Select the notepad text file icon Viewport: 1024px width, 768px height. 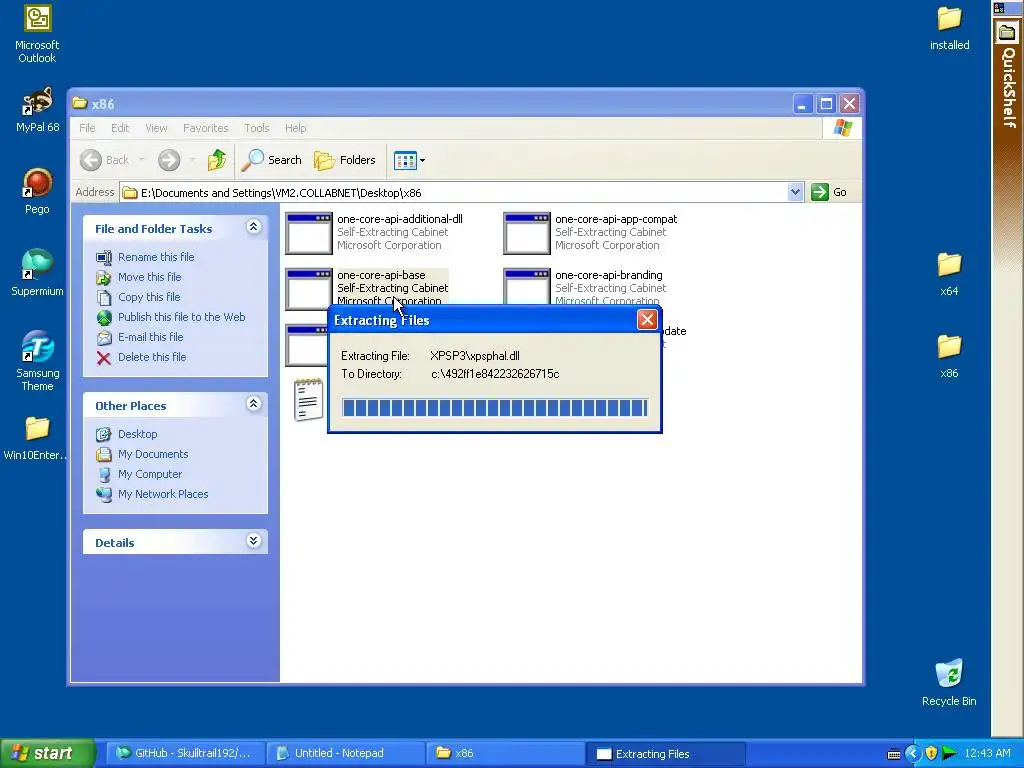coord(308,400)
